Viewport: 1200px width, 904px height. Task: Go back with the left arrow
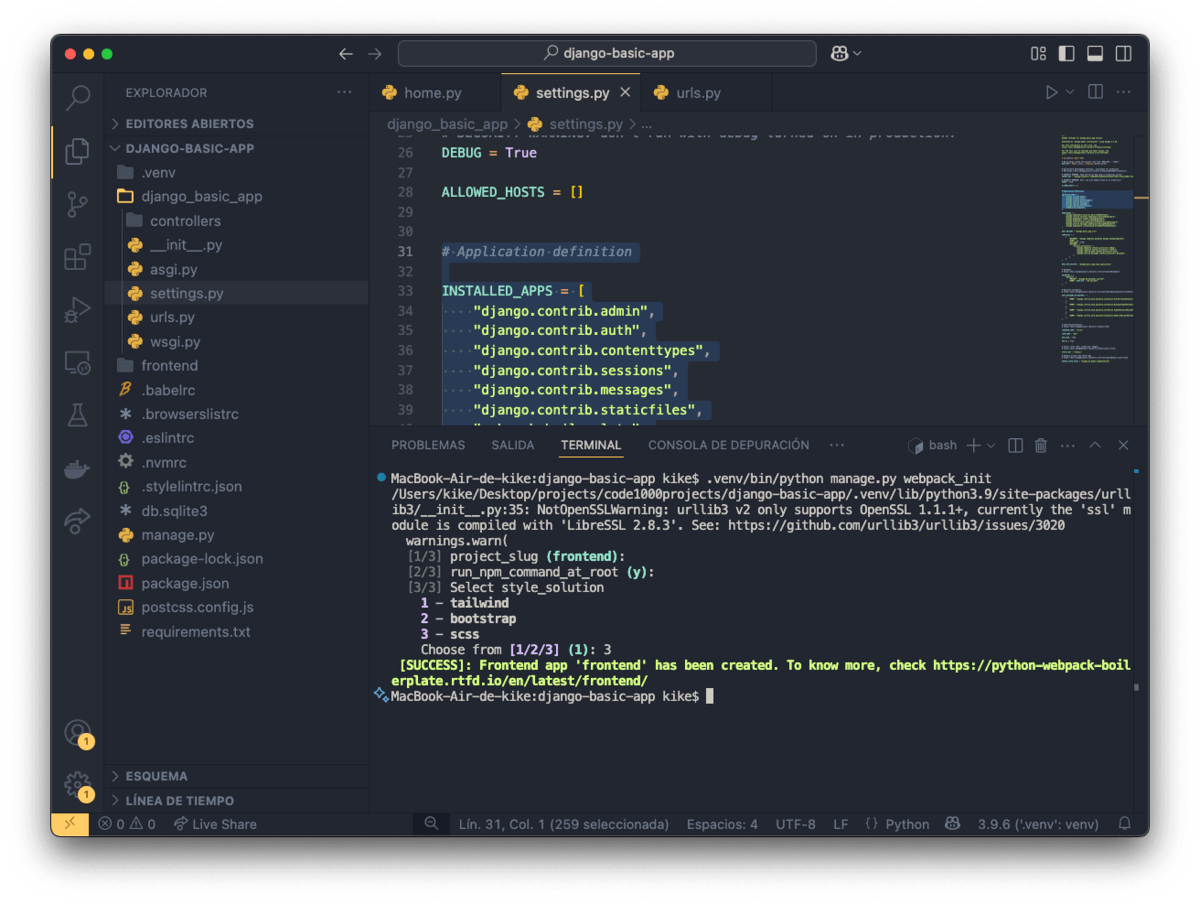click(346, 53)
